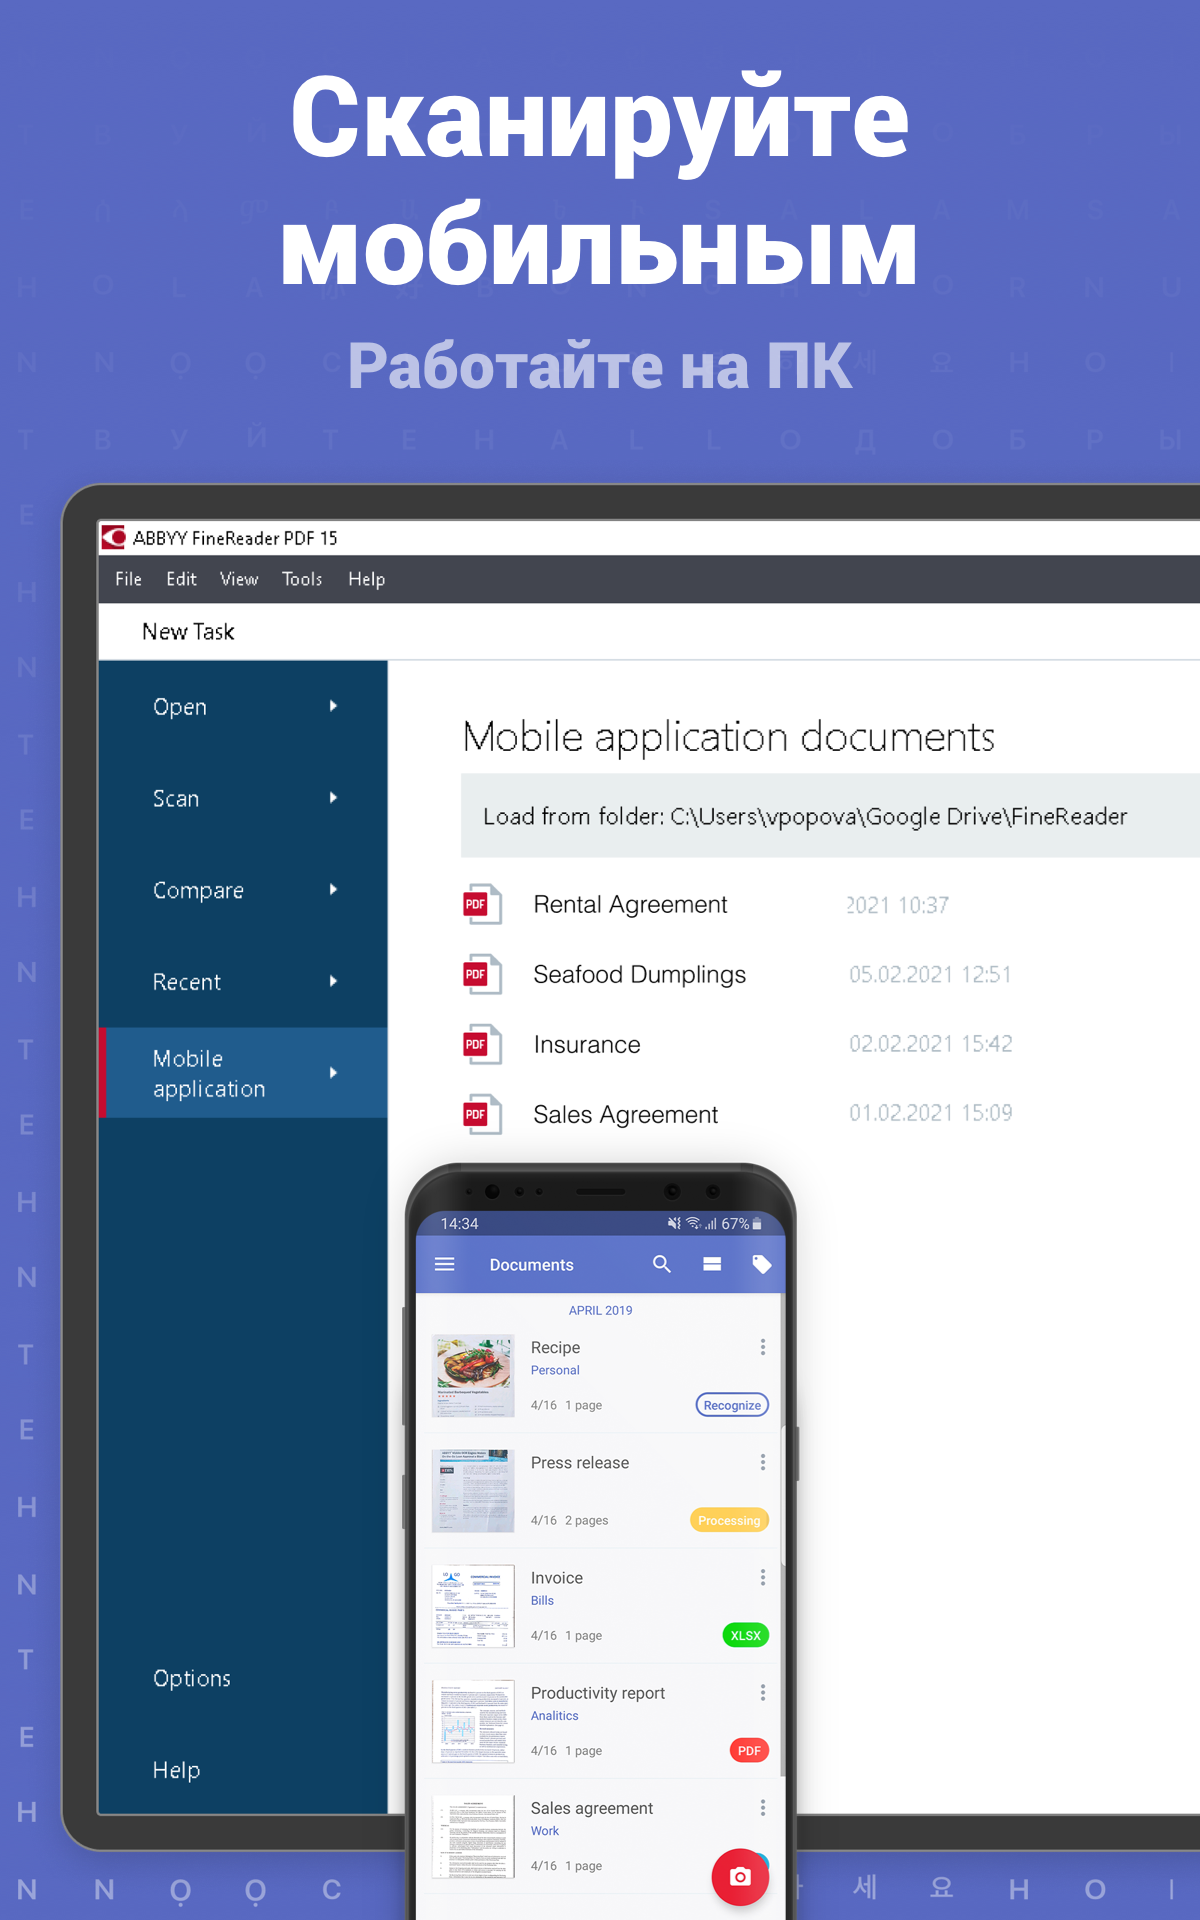Open more options for Press release
Image resolution: width=1200 pixels, height=1920 pixels.
click(763, 1462)
